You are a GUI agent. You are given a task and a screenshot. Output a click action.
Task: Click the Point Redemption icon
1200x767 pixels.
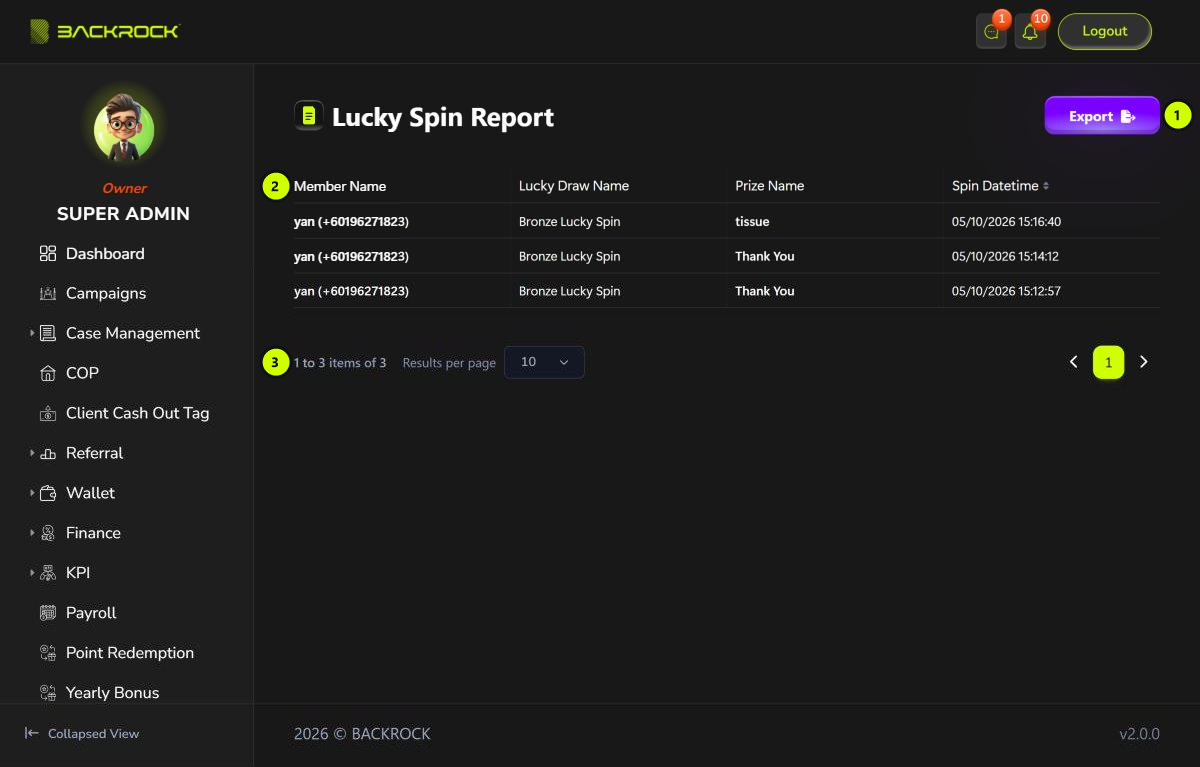click(48, 653)
